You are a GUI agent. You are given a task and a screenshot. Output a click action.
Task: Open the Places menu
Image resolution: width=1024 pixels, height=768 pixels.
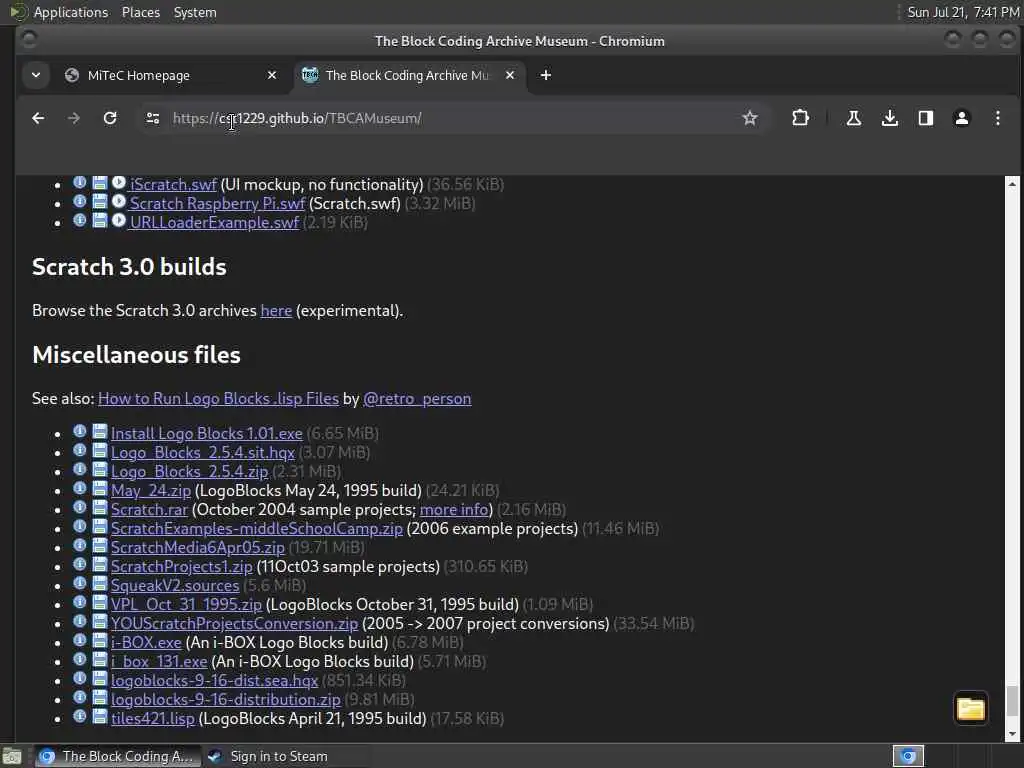[140, 12]
